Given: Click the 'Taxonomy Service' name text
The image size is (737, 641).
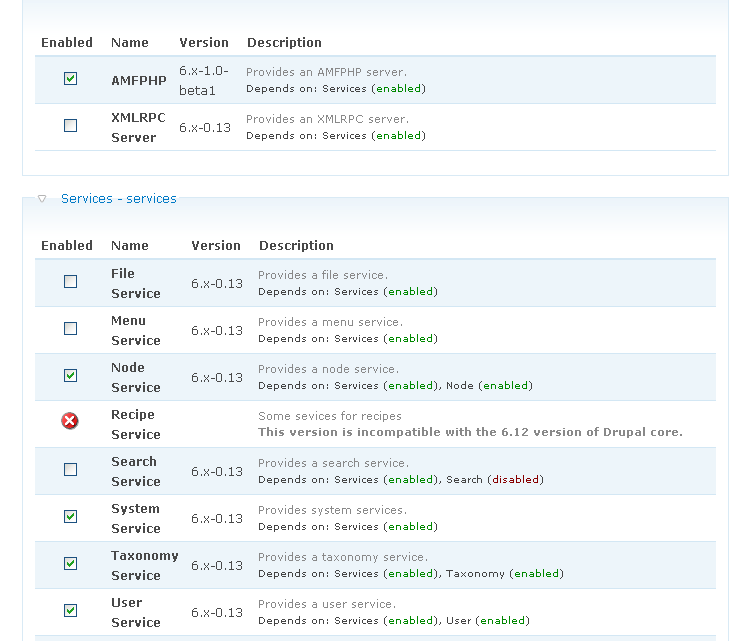Looking at the screenshot, I should [x=145, y=565].
